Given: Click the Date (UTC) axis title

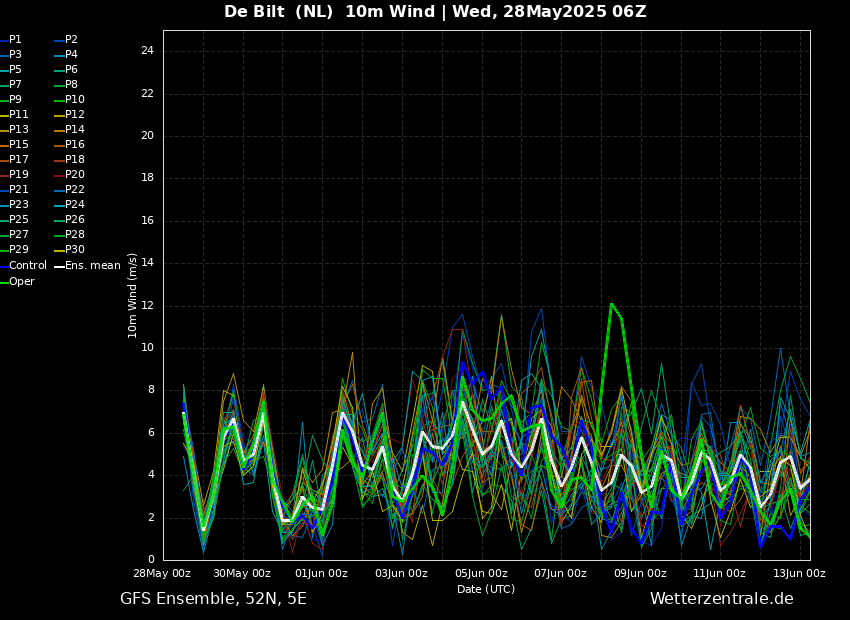Looking at the screenshot, I should point(486,590).
